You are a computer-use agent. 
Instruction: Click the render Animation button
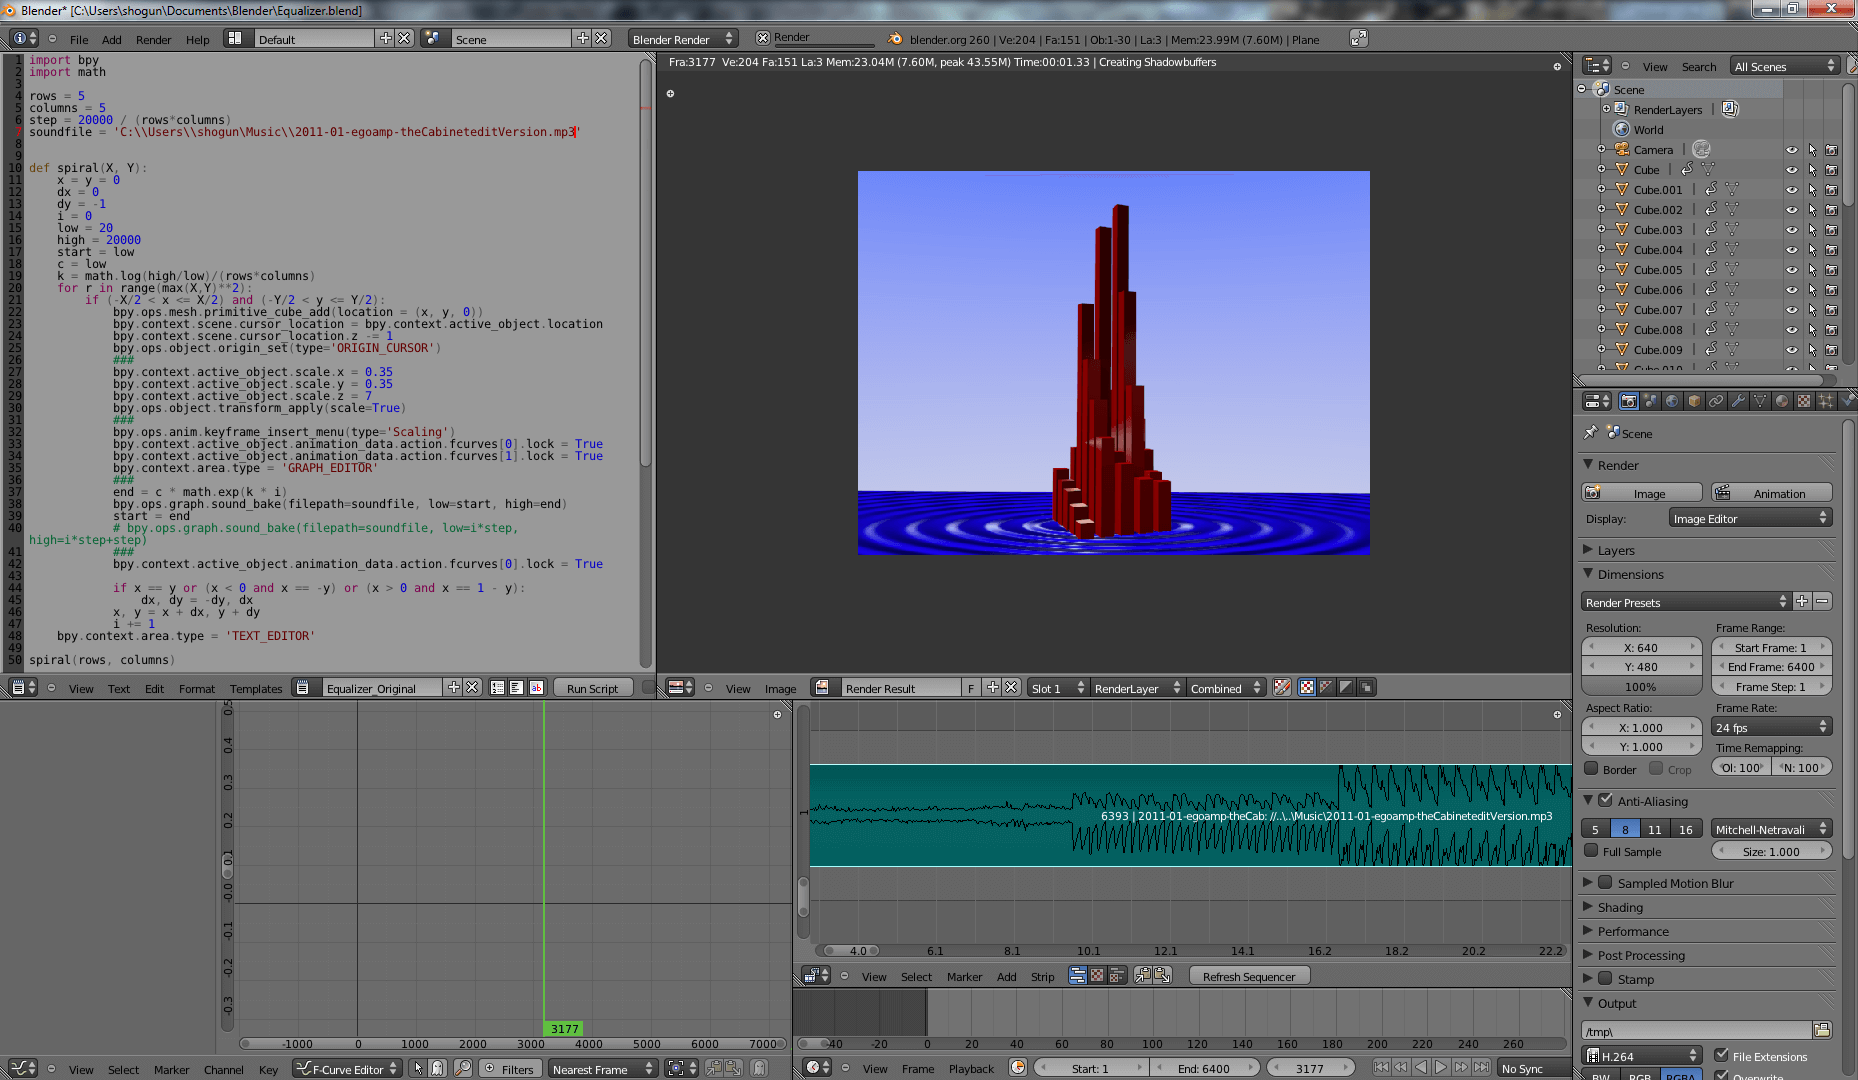point(1772,492)
